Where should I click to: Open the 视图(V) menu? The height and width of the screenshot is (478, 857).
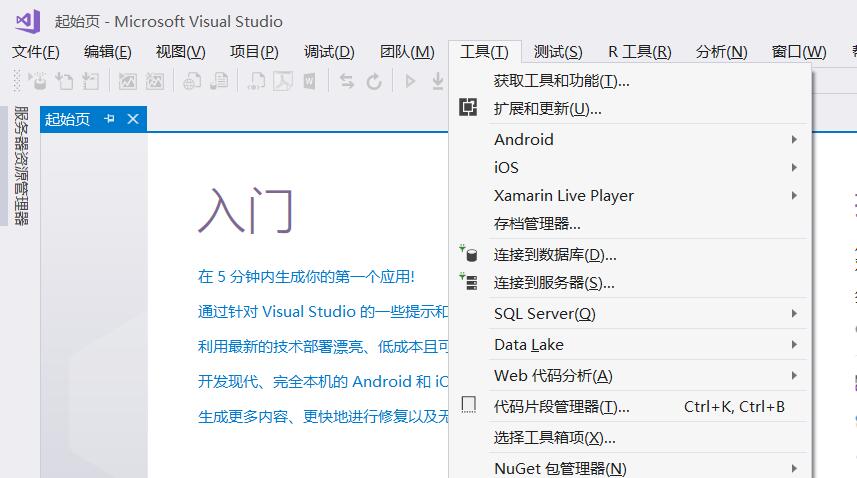180,52
